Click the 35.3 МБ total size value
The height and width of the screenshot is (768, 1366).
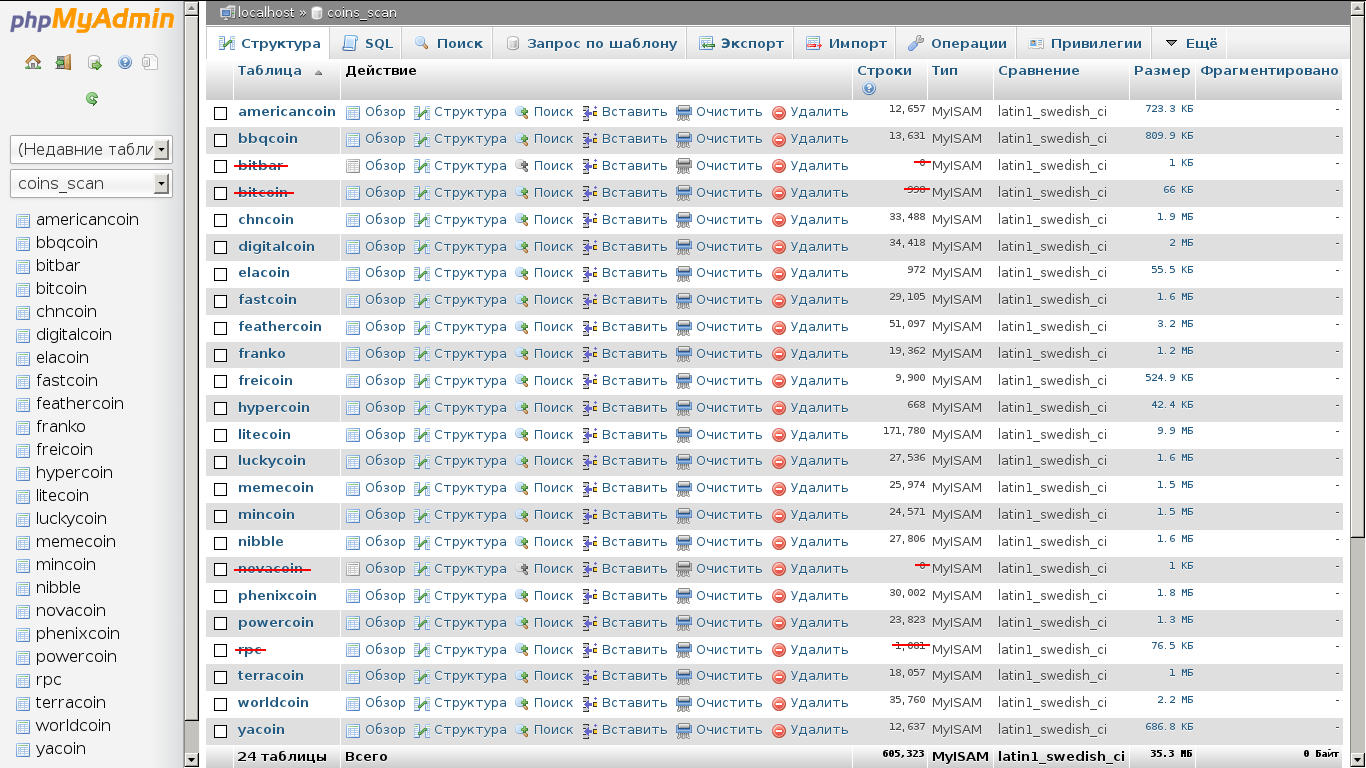coord(1173,754)
